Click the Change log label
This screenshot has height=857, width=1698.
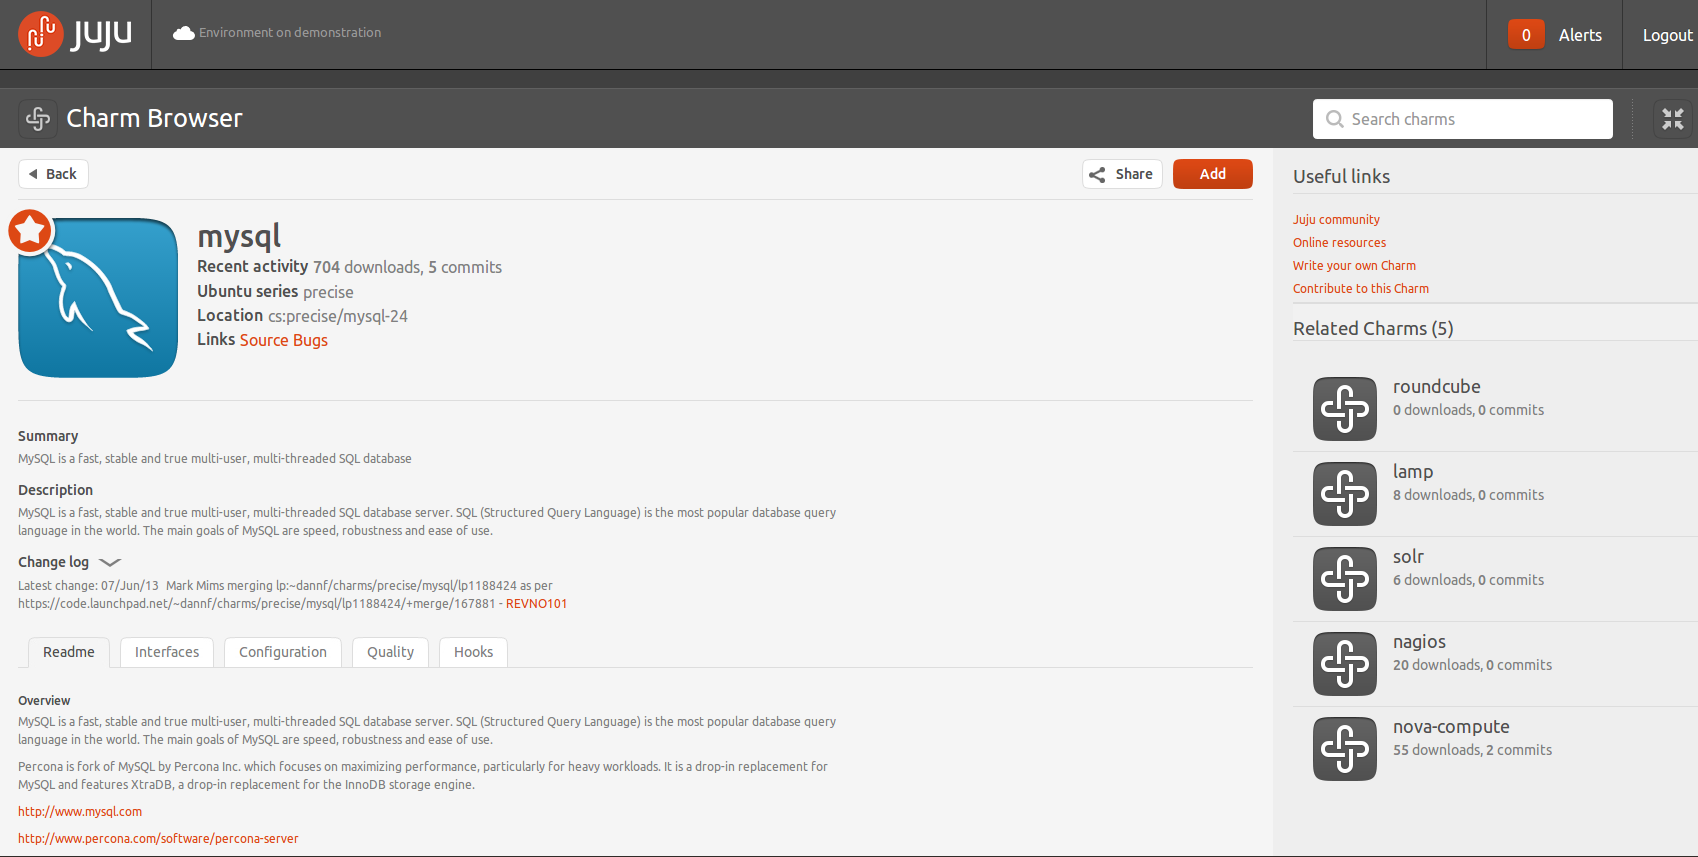tap(53, 562)
